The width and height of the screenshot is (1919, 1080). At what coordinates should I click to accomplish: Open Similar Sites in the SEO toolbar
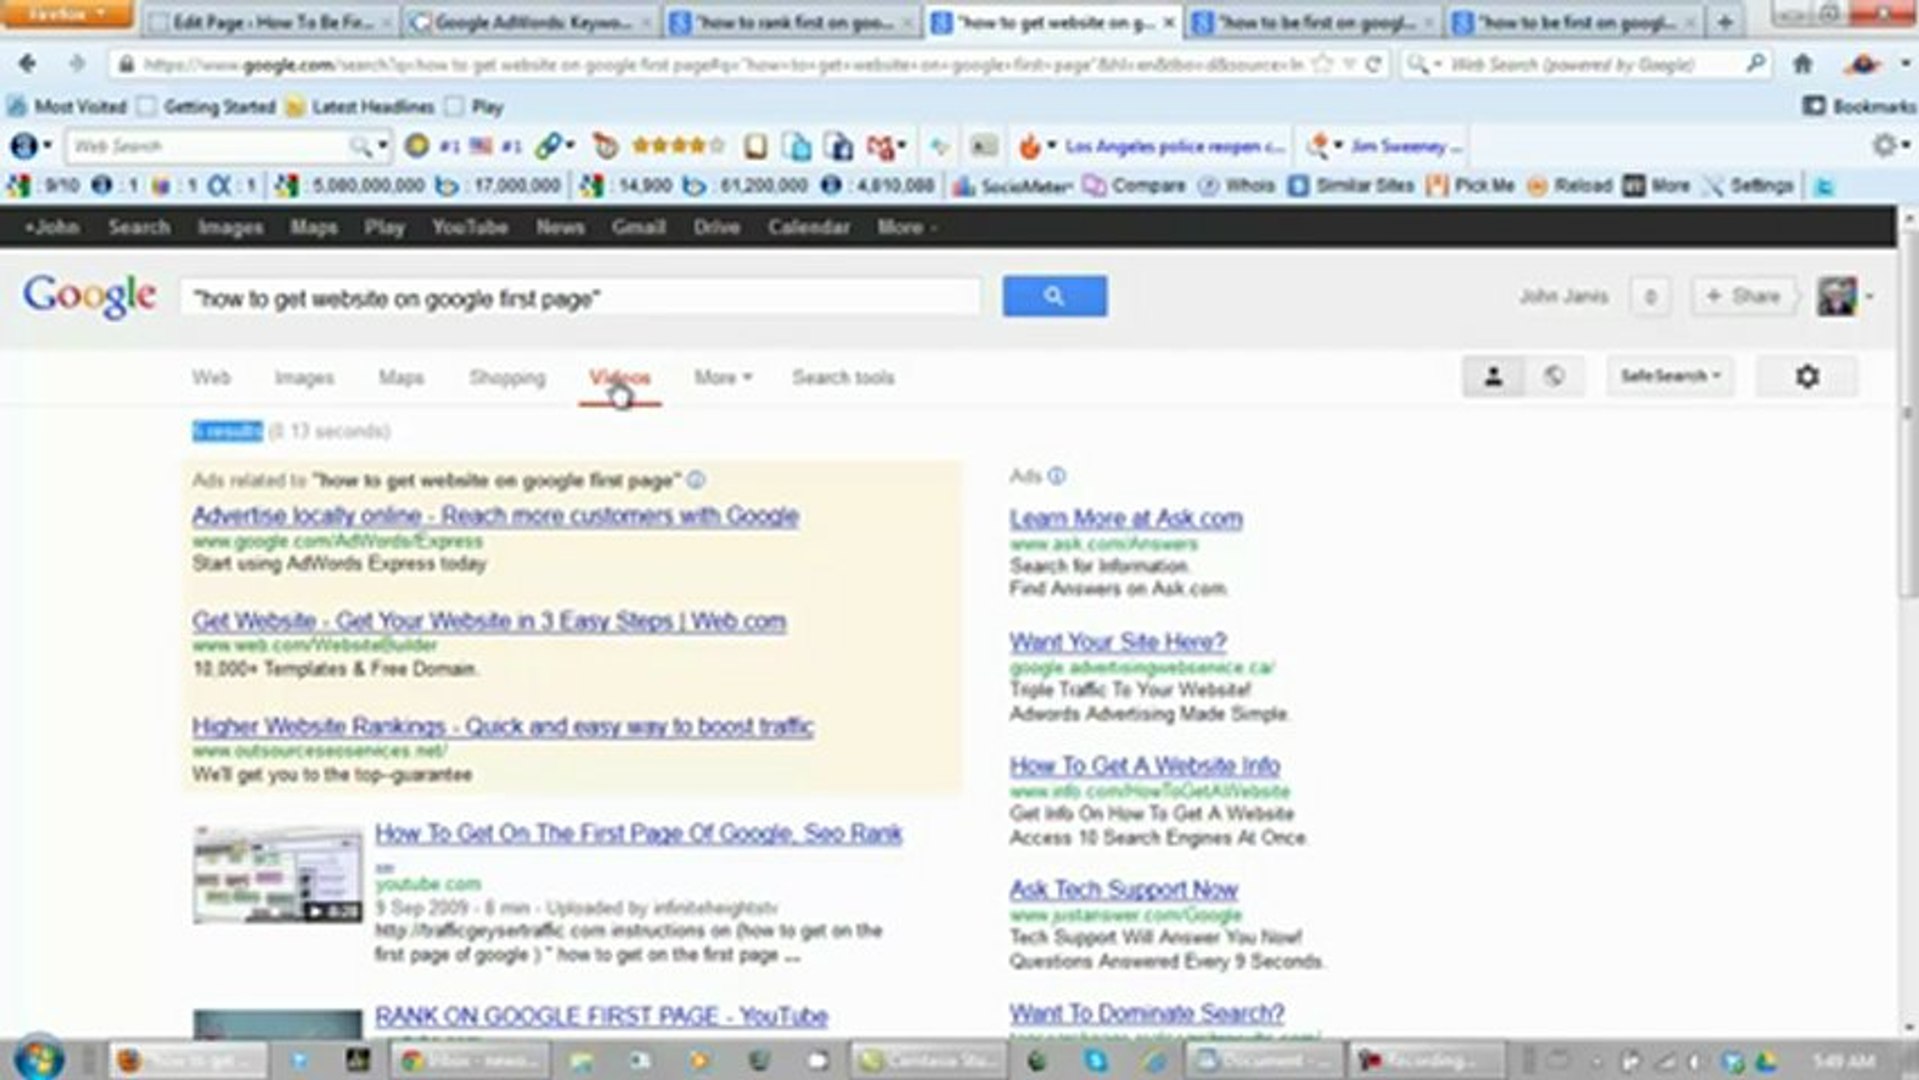pyautogui.click(x=1352, y=186)
